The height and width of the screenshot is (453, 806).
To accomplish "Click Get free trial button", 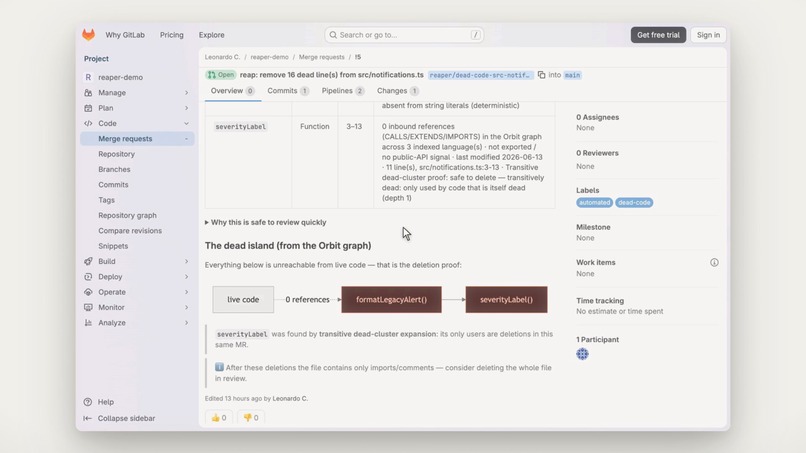I will [658, 35].
